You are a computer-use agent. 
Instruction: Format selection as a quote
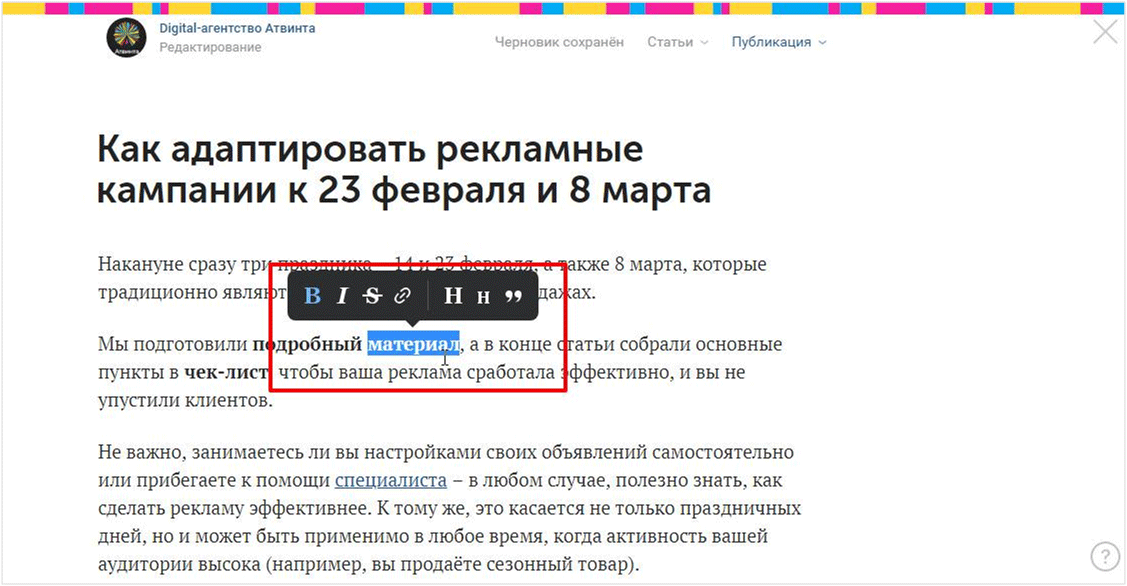coord(513,296)
